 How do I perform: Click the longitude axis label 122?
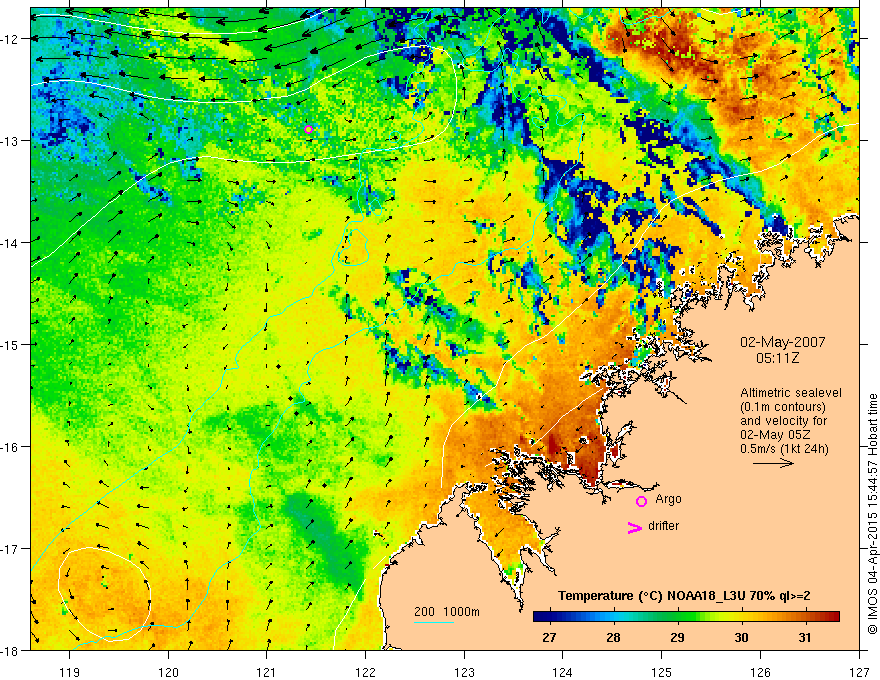pyautogui.click(x=365, y=672)
